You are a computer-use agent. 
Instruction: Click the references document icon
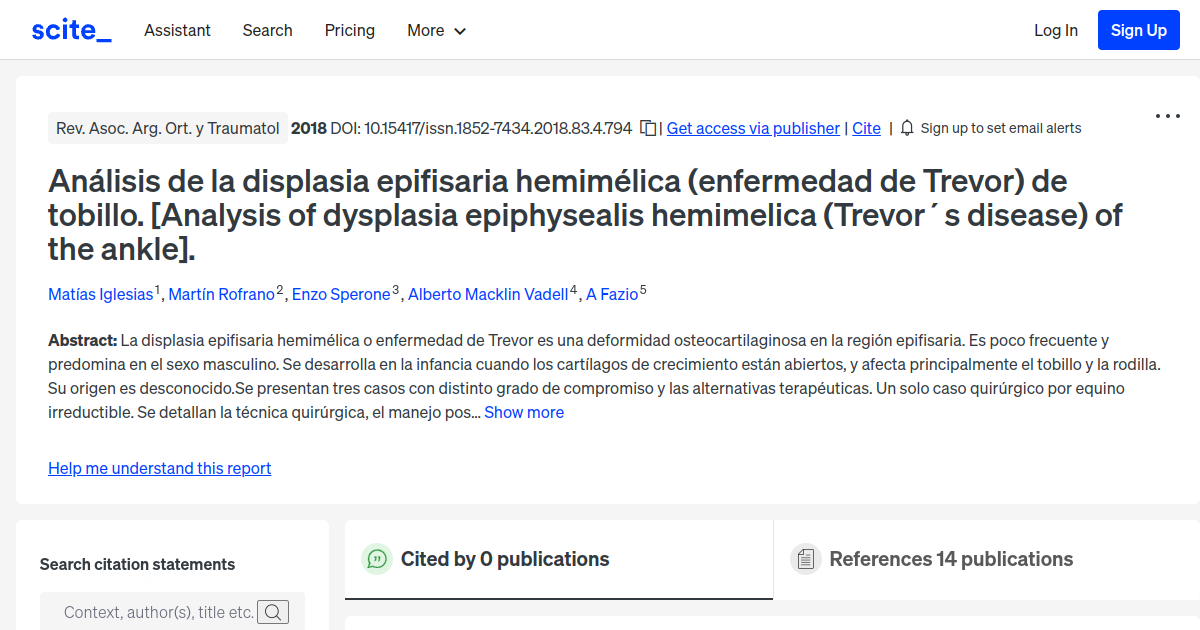(x=805, y=559)
